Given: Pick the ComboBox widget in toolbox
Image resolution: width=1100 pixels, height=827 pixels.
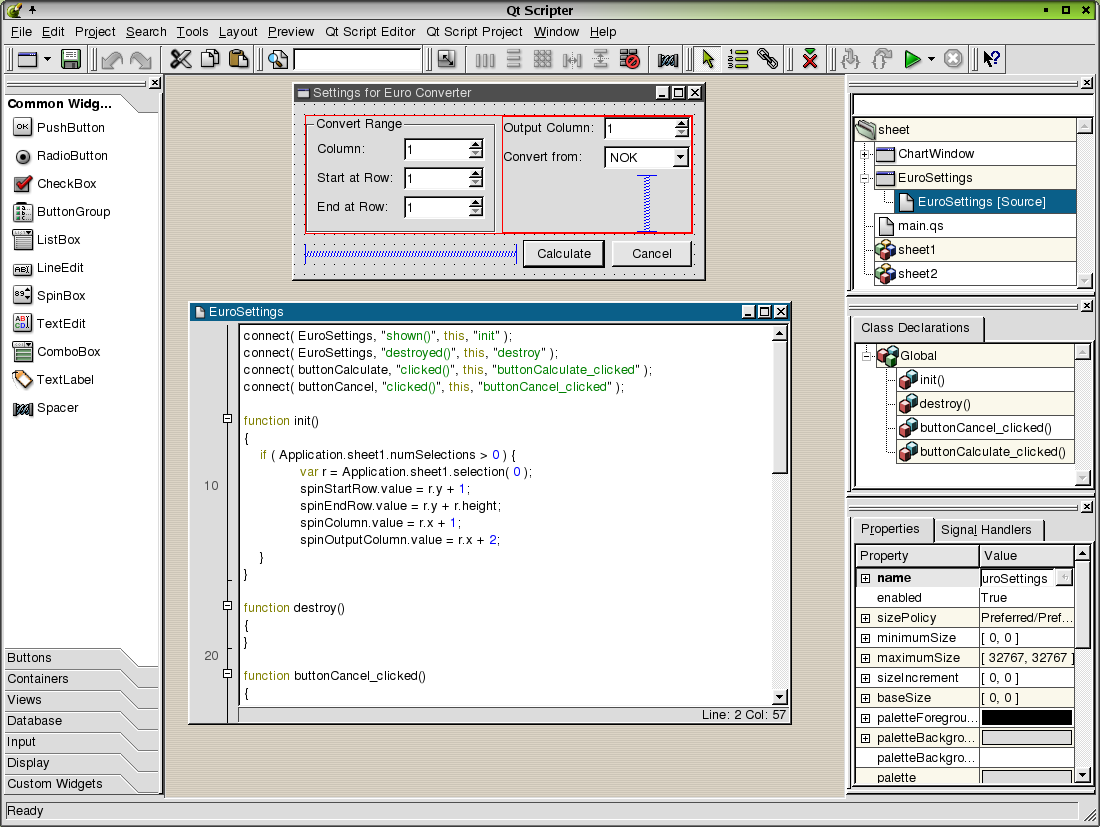Looking at the screenshot, I should (x=57, y=351).
